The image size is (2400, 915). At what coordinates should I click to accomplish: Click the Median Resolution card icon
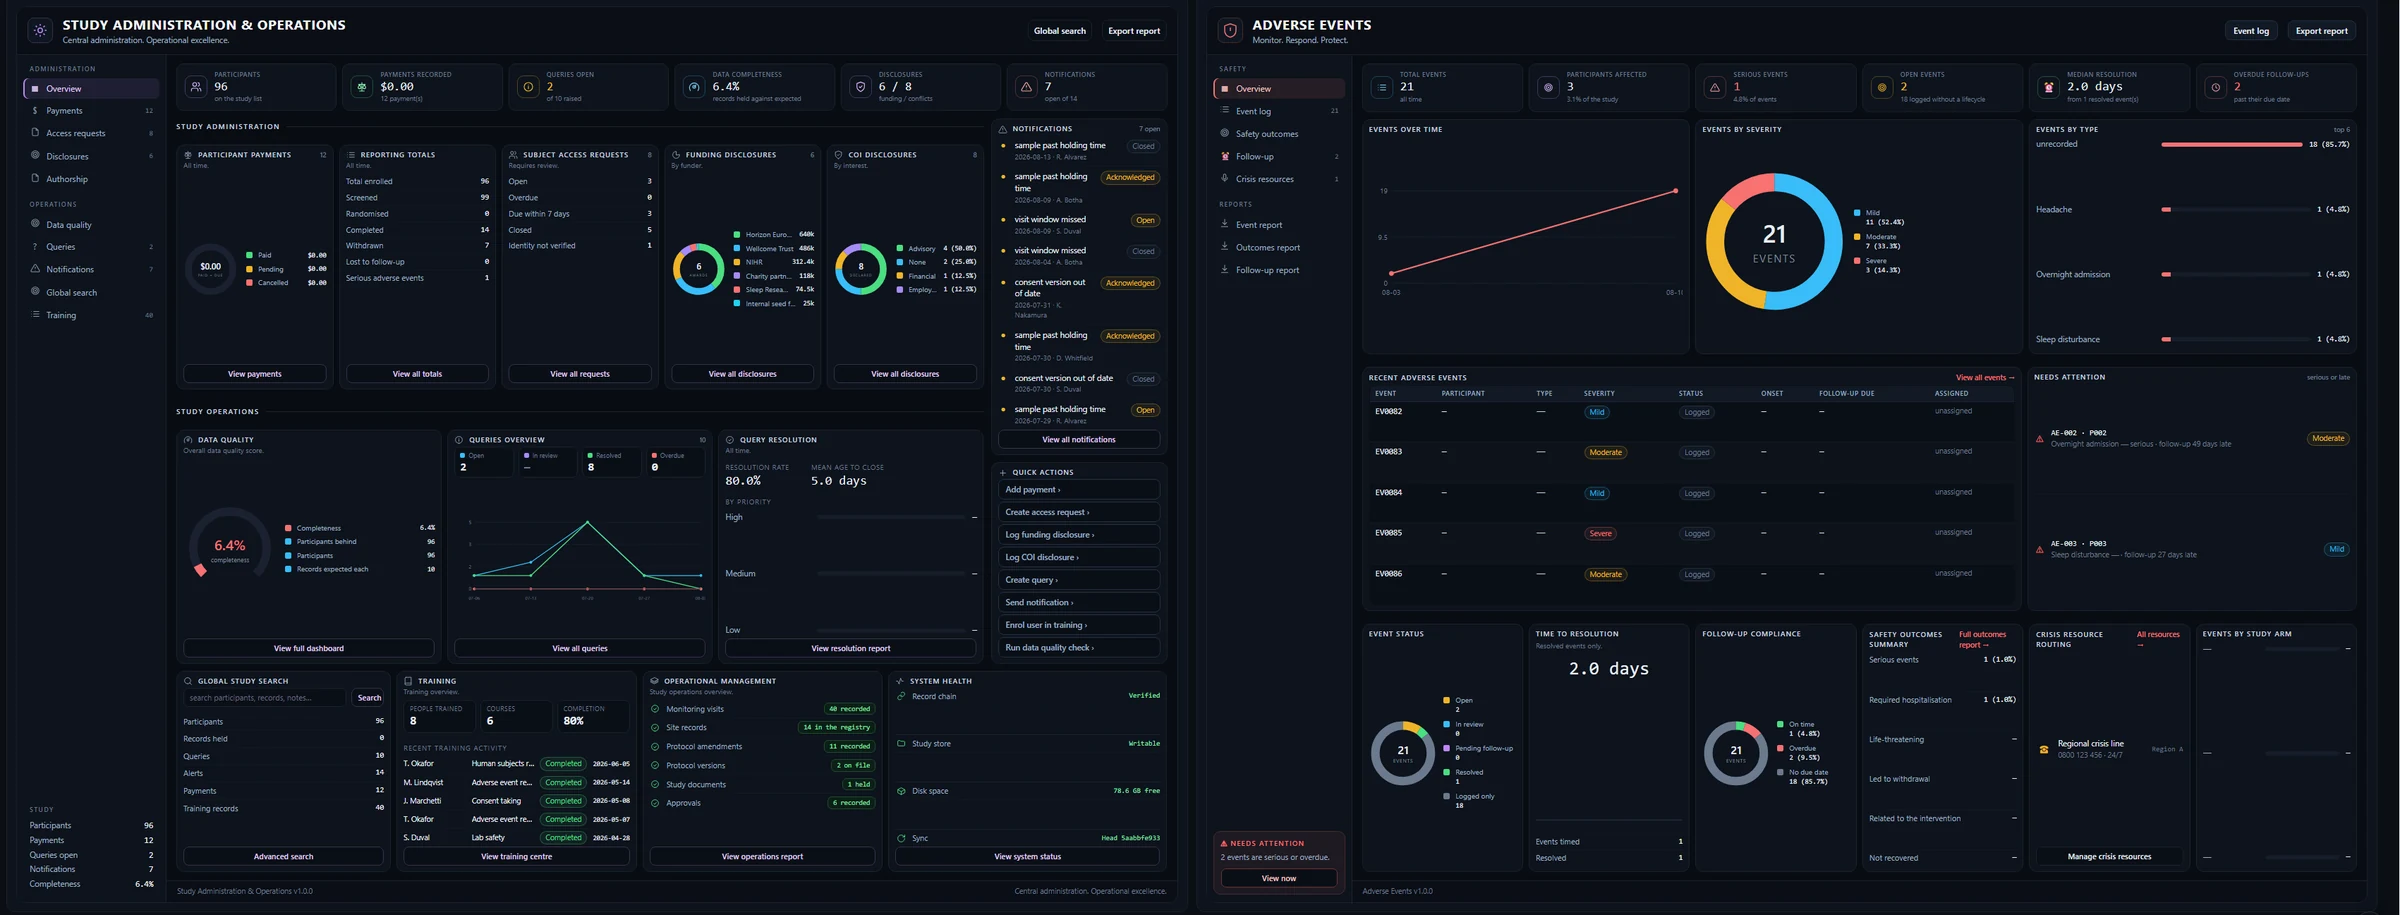(x=2049, y=87)
